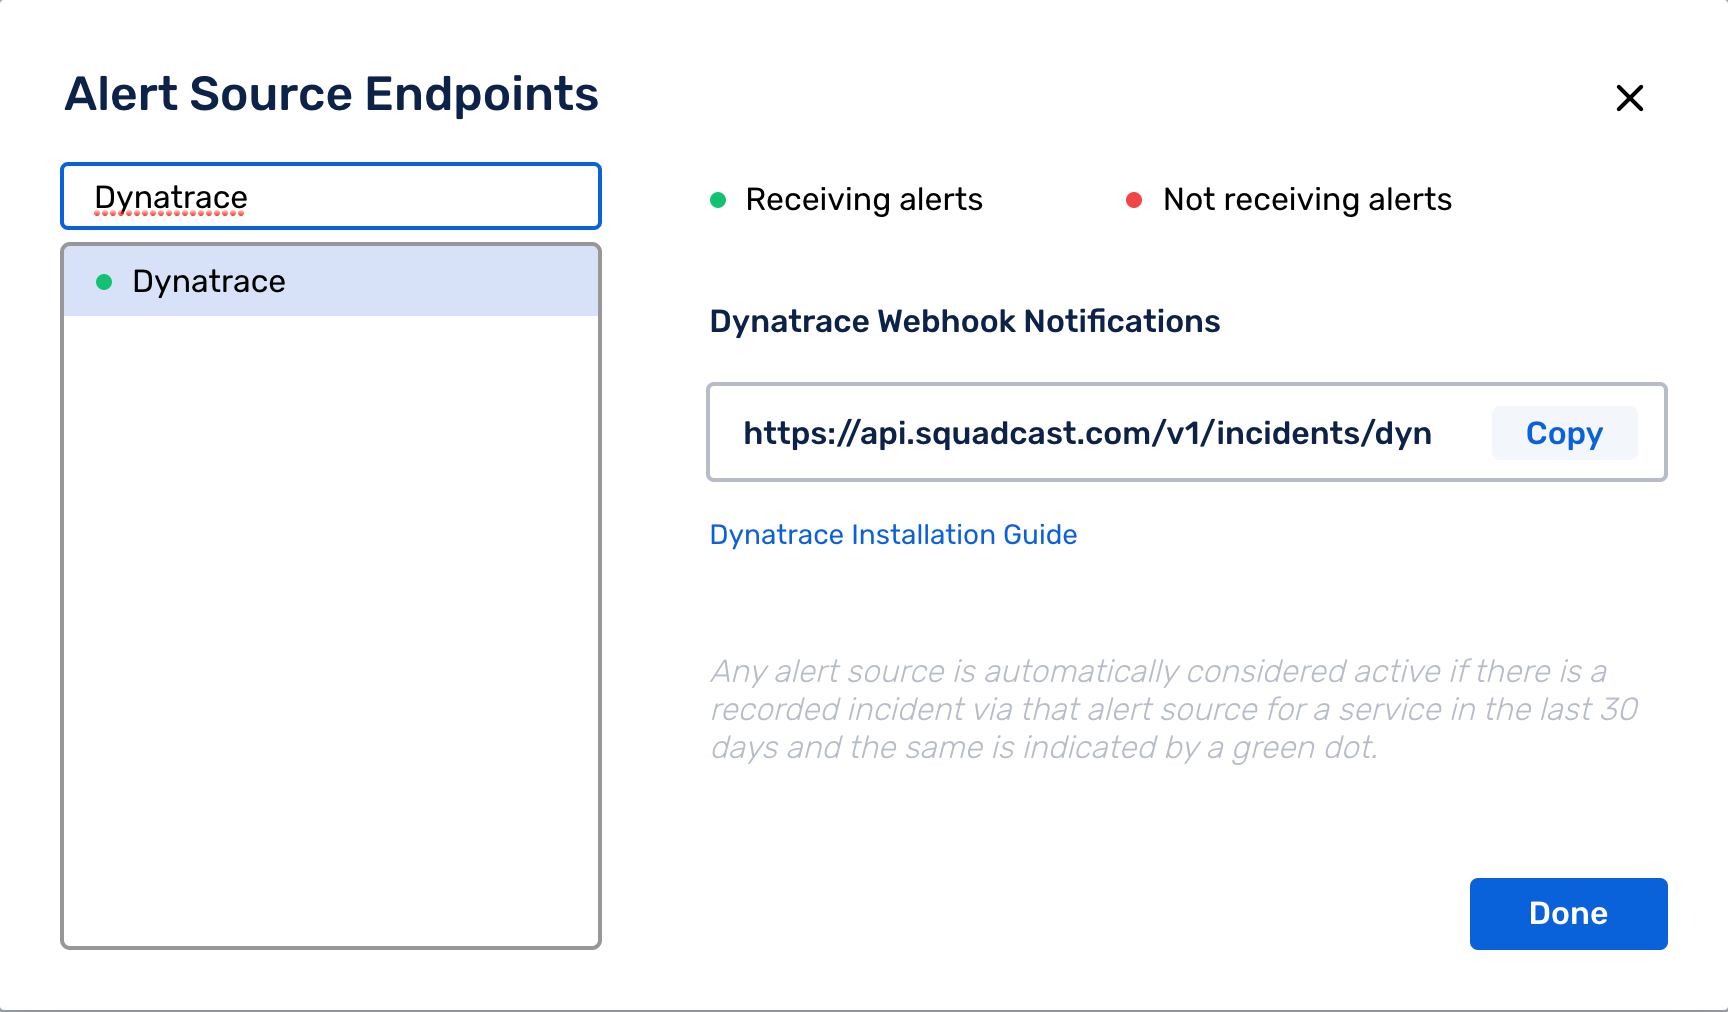Screen dimensions: 1728x1012
Task: Click the 'Alert Source Endpoints' dialog title
Action: pyautogui.click(x=331, y=94)
